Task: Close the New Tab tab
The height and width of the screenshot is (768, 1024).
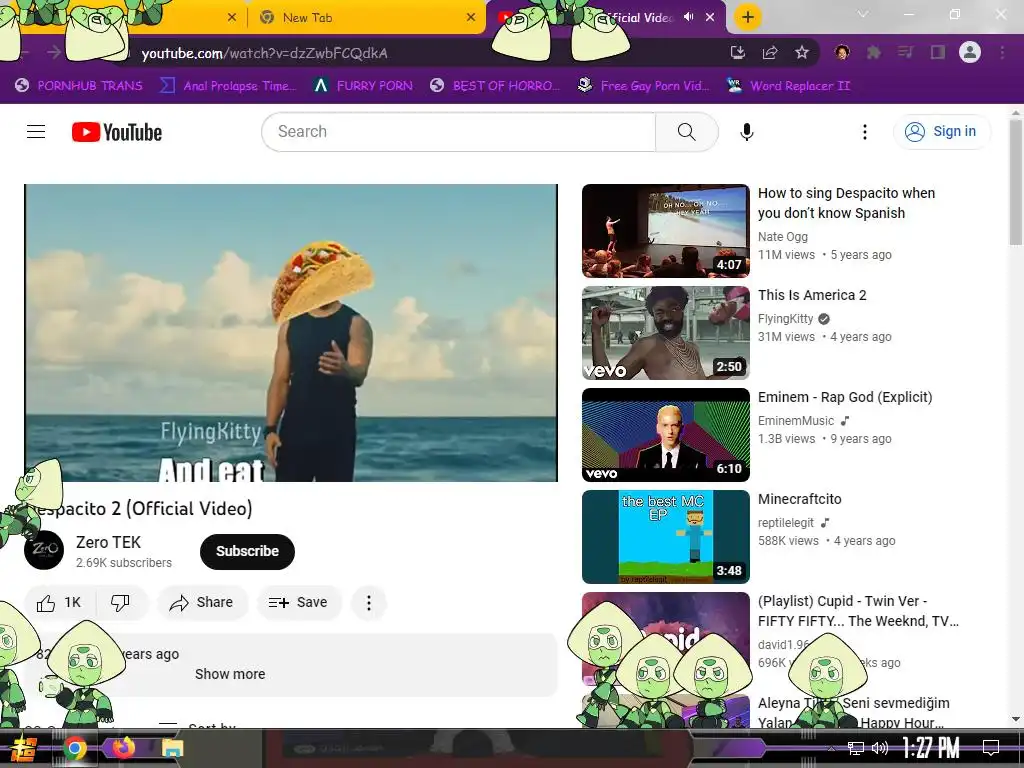Action: (471, 18)
